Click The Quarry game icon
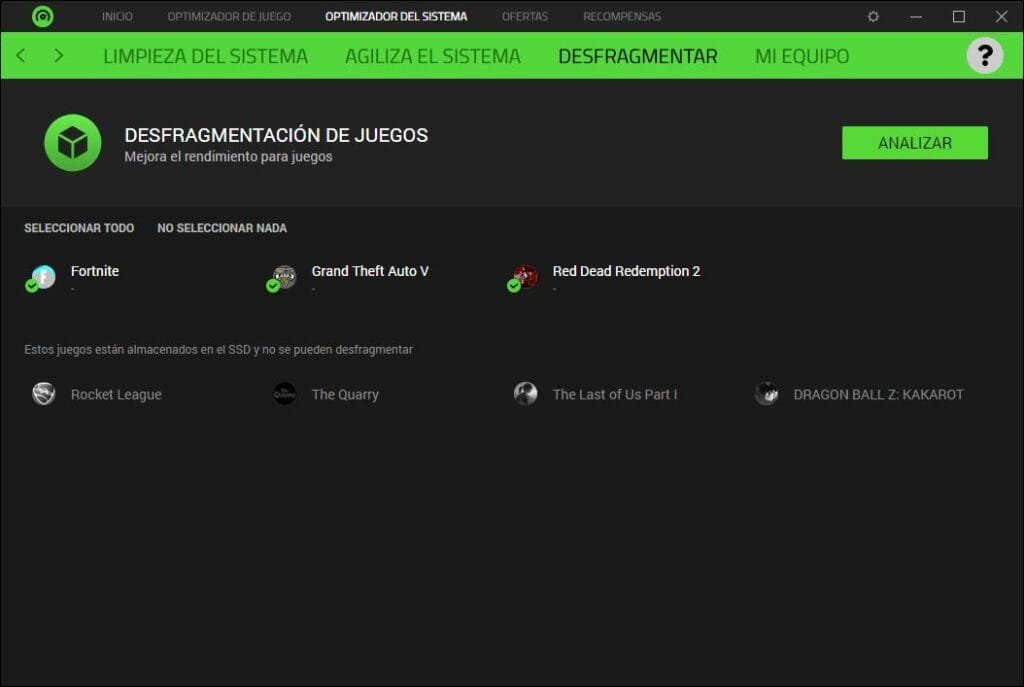 tap(284, 394)
